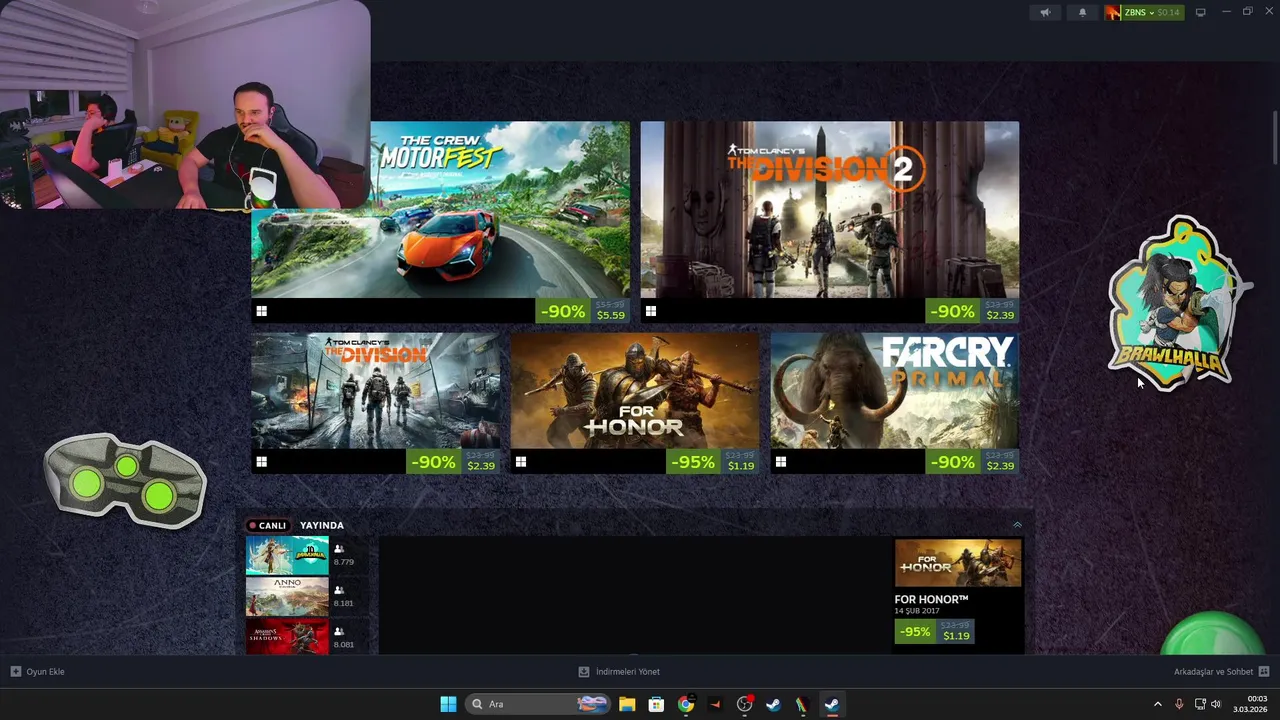This screenshot has height=720, width=1280.
Task: Click the For Honor -95% tile badge
Action: [x=693, y=462]
